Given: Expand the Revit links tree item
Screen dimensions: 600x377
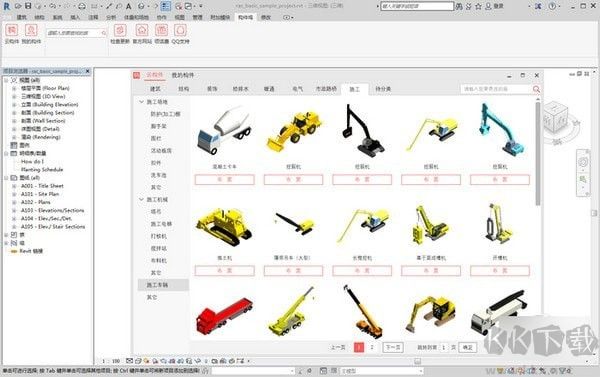Looking at the screenshot, I should (31, 251).
